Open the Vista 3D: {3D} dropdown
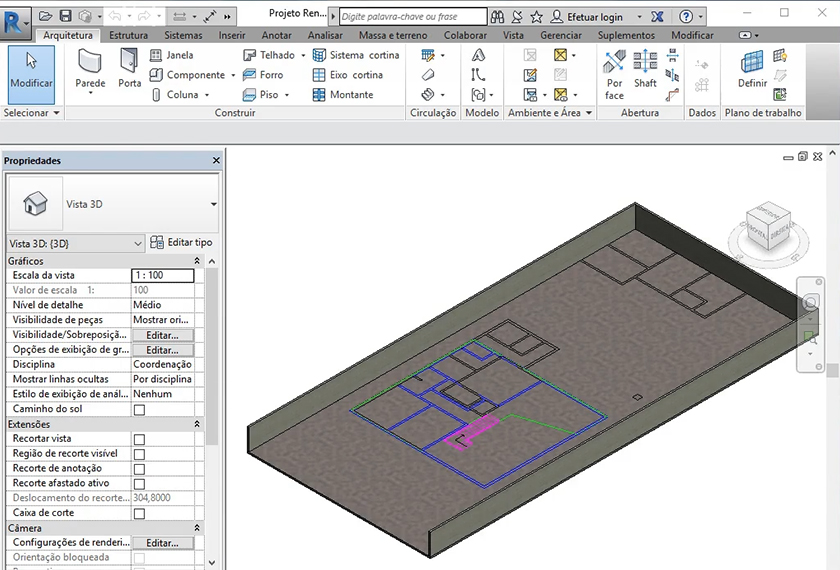The width and height of the screenshot is (840, 570). click(76, 243)
